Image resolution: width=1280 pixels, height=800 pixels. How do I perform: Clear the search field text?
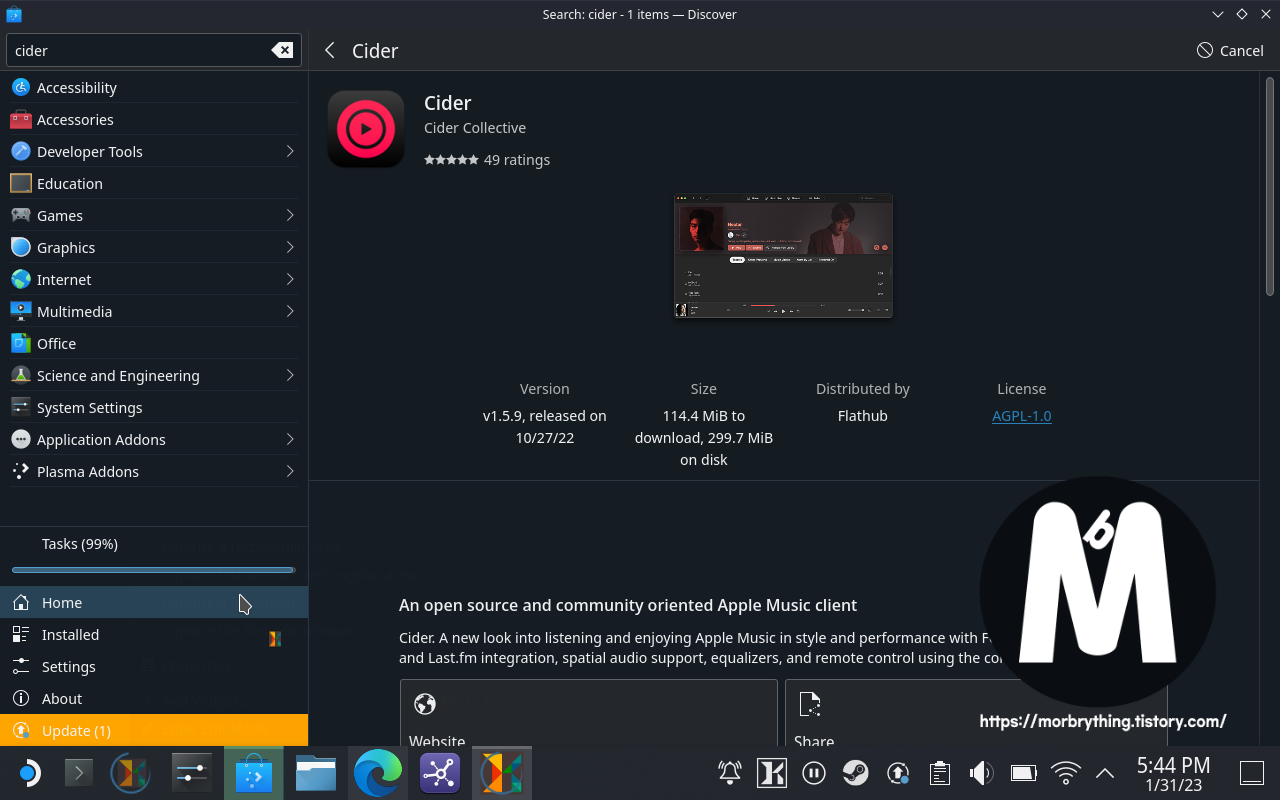pos(283,50)
